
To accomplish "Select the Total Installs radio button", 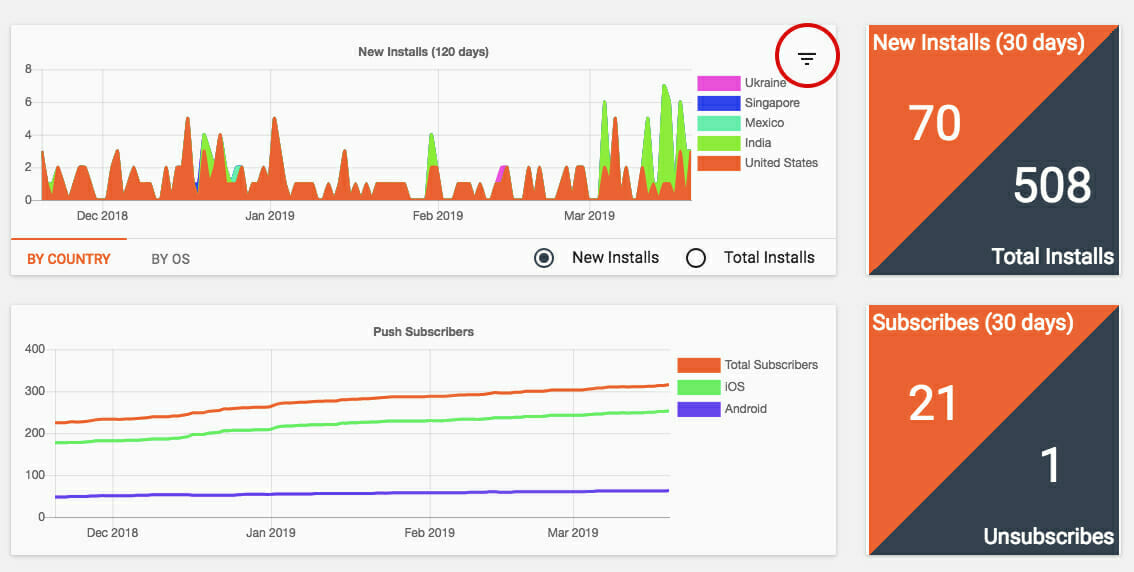I will click(x=696, y=258).
